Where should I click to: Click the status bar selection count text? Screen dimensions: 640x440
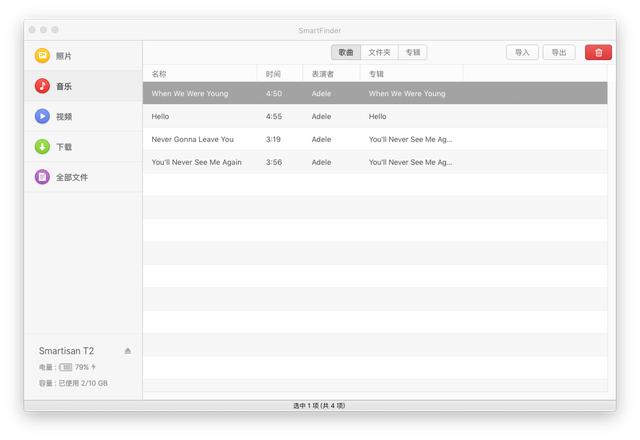(319, 405)
